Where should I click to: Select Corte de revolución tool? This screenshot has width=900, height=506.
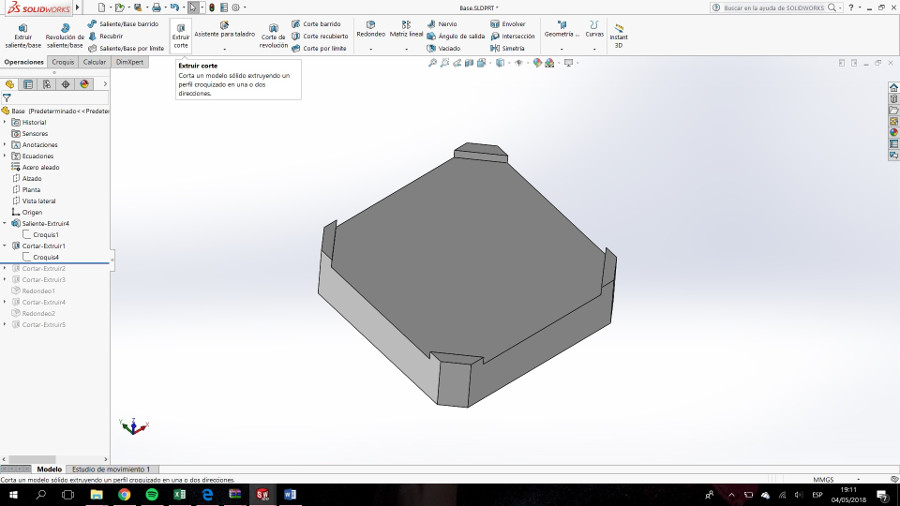click(273, 36)
